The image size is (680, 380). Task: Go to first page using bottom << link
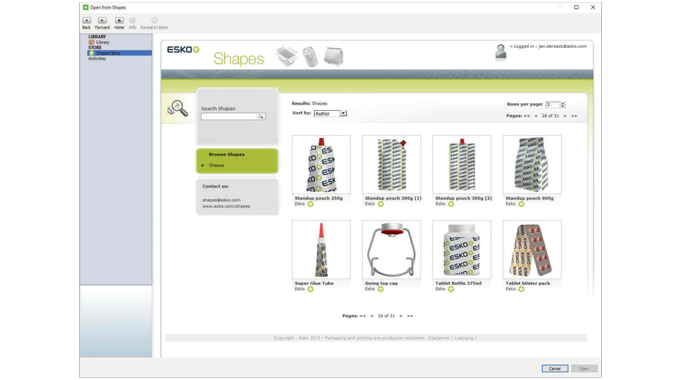363,316
